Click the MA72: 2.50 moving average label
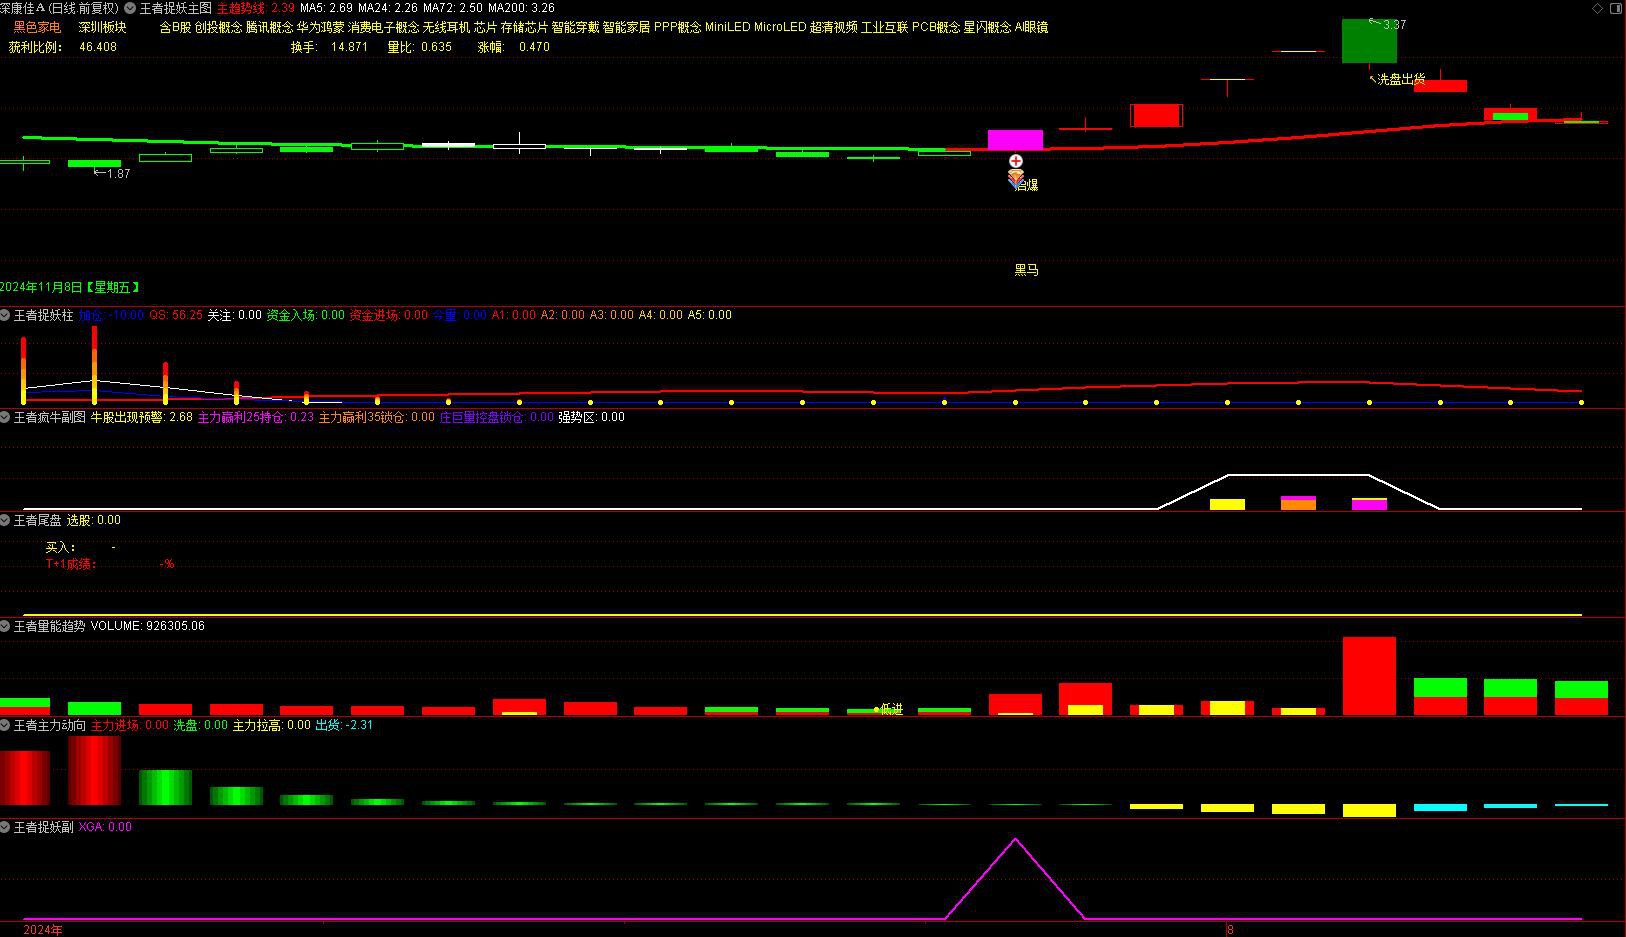Screen dimensions: 1626x937 coord(453,8)
